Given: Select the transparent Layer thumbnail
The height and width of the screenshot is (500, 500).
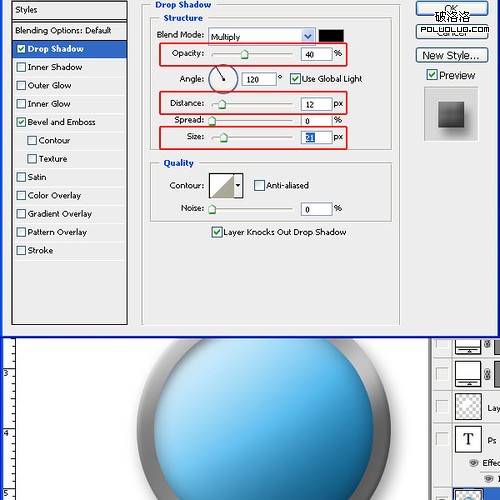Looking at the screenshot, I should pos(468,406).
